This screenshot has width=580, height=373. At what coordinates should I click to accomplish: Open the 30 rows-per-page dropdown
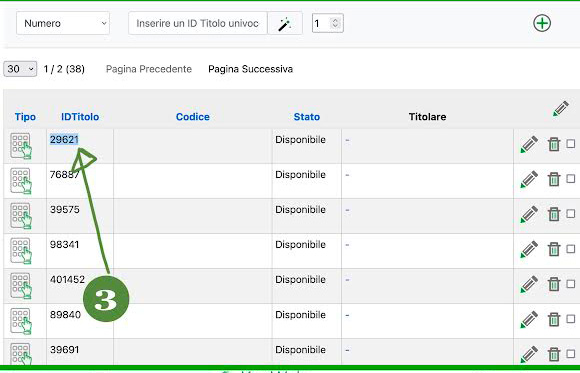point(20,69)
